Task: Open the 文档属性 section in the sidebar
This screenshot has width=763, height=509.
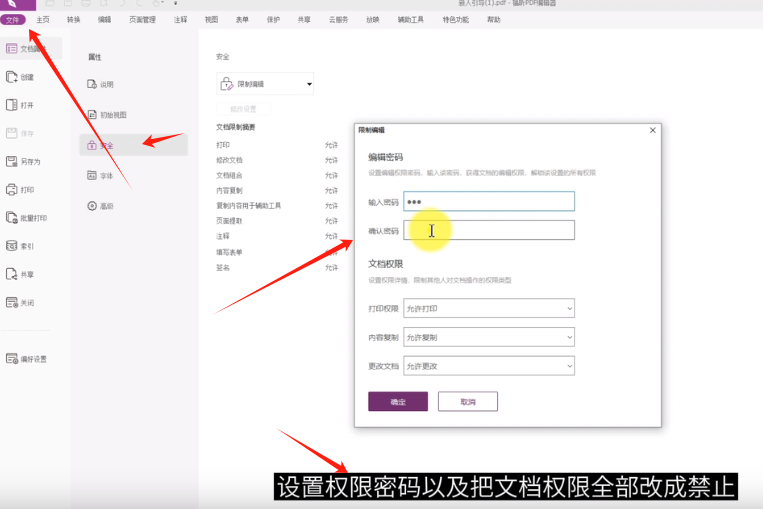Action: click(x=32, y=49)
